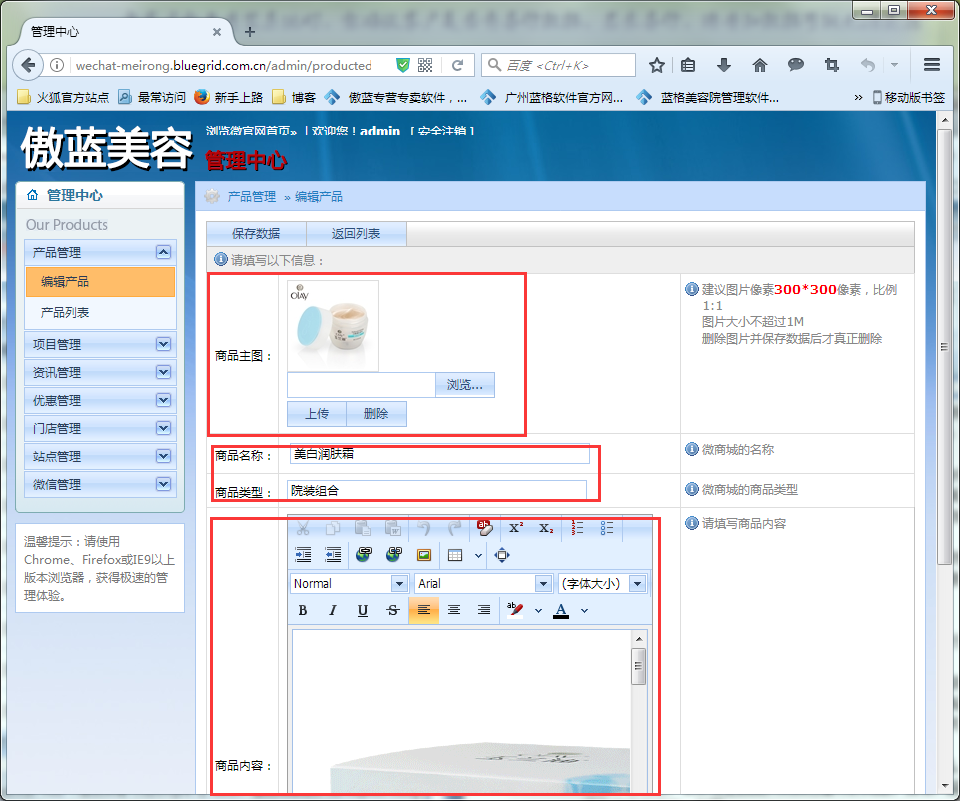Expand the 项目管理 sidebar section

100,344
